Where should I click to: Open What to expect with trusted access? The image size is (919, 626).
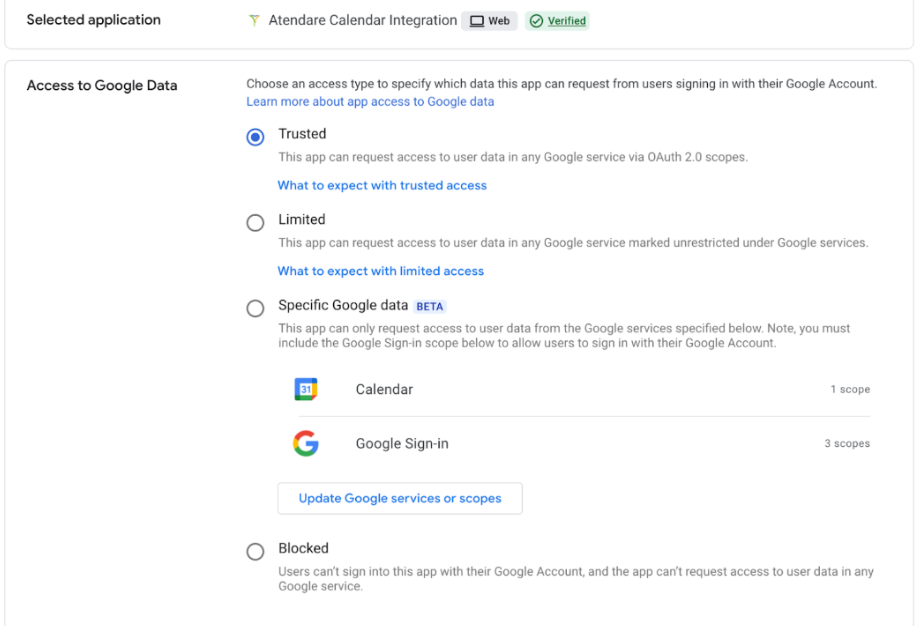point(382,185)
